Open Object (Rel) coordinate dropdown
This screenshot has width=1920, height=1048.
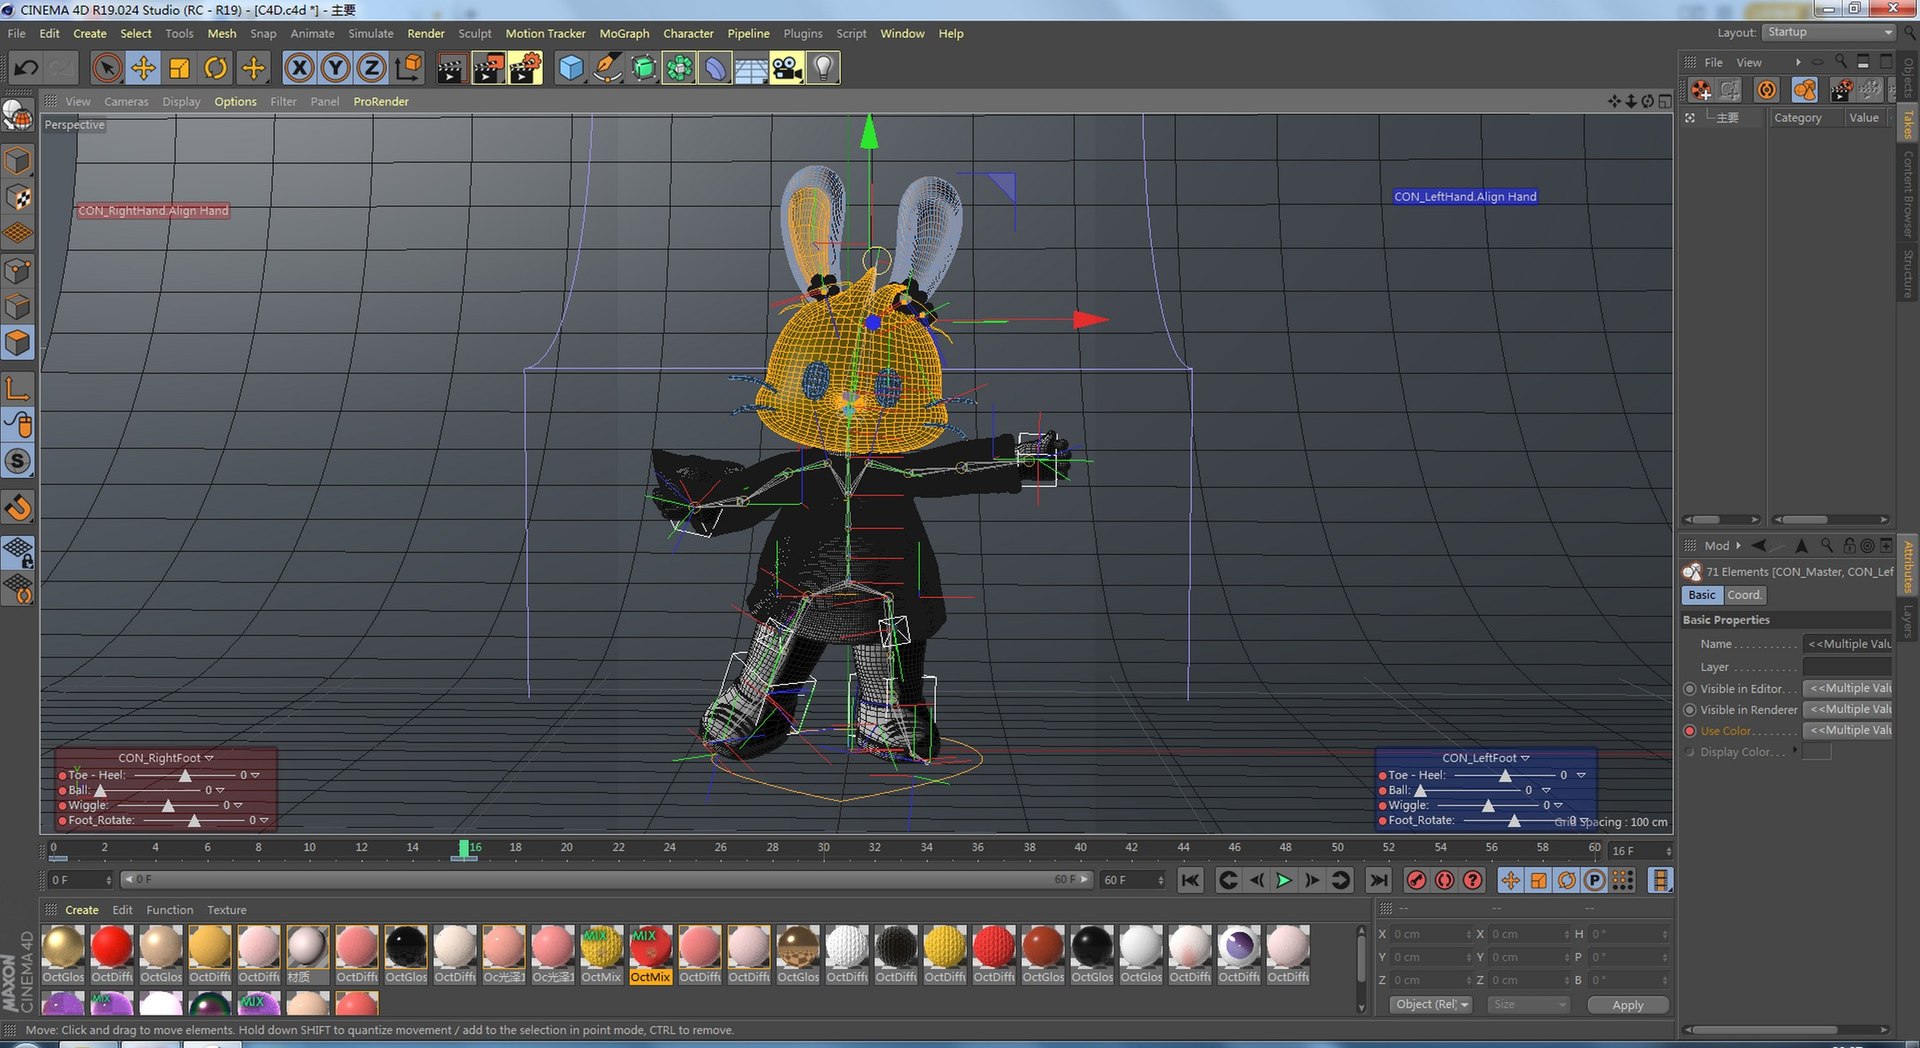[1431, 1004]
